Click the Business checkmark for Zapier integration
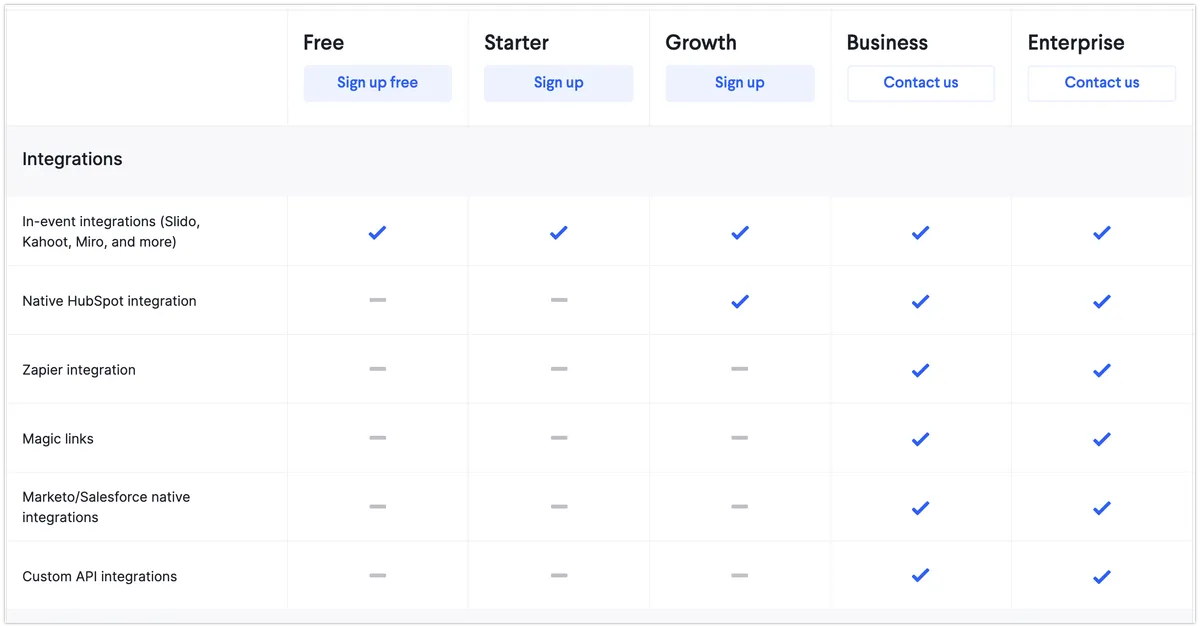Image resolution: width=1200 pixels, height=628 pixels. tap(920, 370)
